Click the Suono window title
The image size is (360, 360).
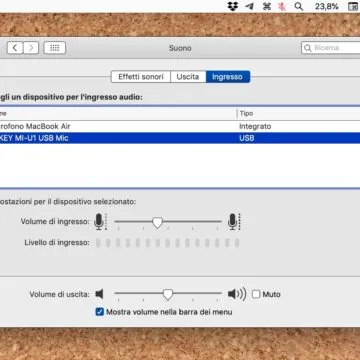point(180,48)
